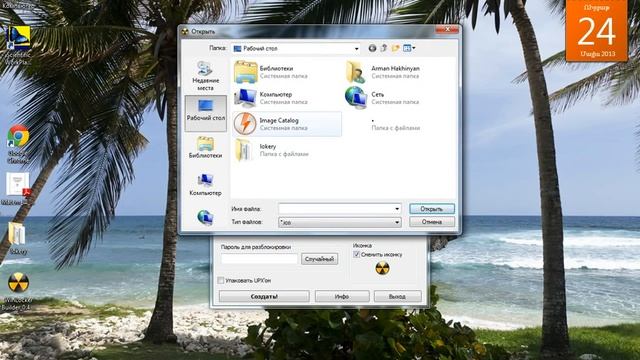The width and height of the screenshot is (640, 360).
Task: Click the password field under Пароль для разблокировки
Action: (x=260, y=259)
